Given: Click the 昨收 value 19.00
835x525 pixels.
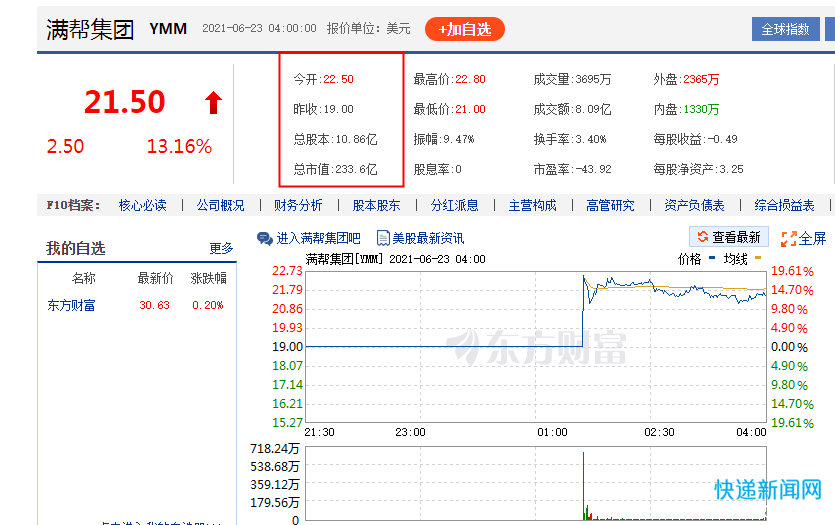Looking at the screenshot, I should tap(338, 109).
